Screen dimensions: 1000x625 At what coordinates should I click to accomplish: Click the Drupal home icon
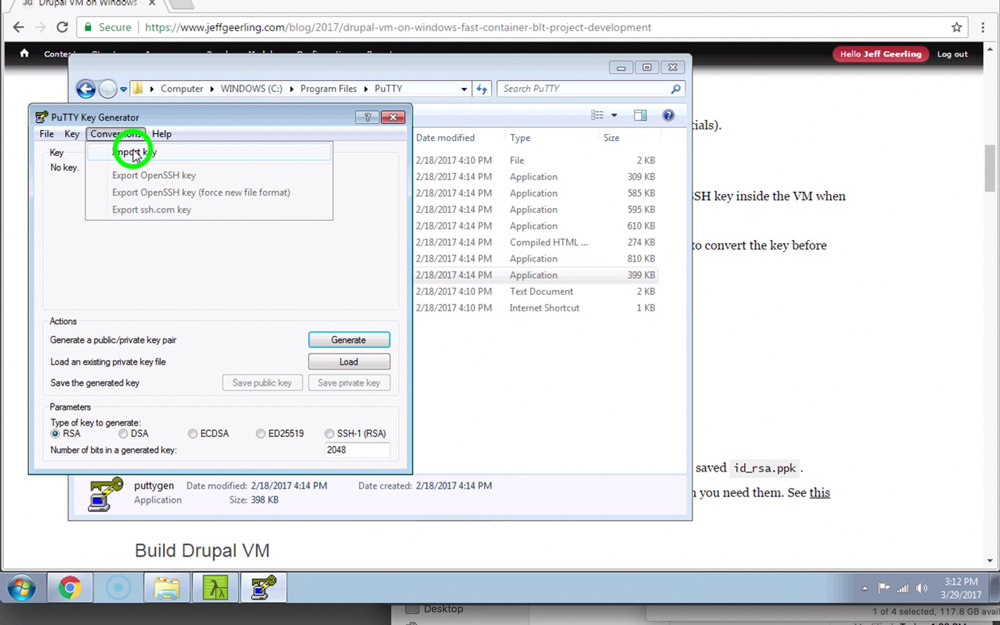pyautogui.click(x=24, y=54)
